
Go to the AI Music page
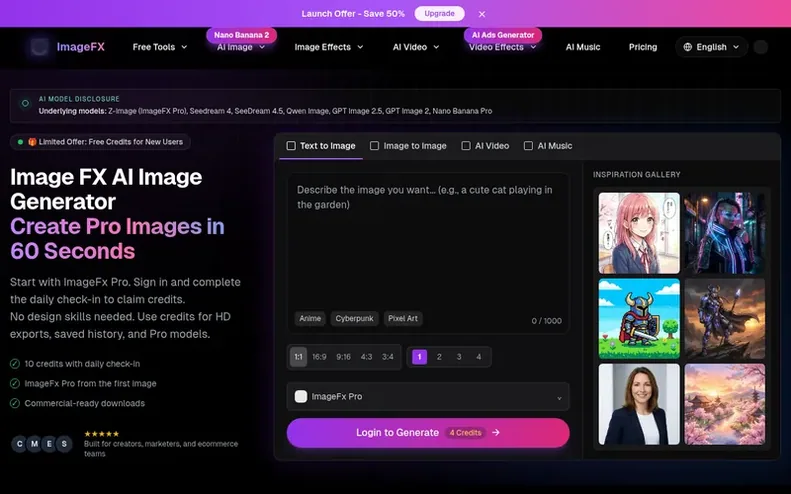[x=583, y=47]
